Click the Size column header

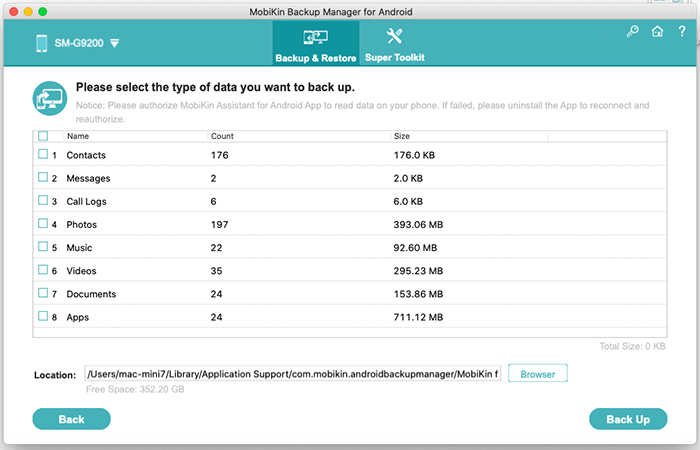tap(402, 136)
